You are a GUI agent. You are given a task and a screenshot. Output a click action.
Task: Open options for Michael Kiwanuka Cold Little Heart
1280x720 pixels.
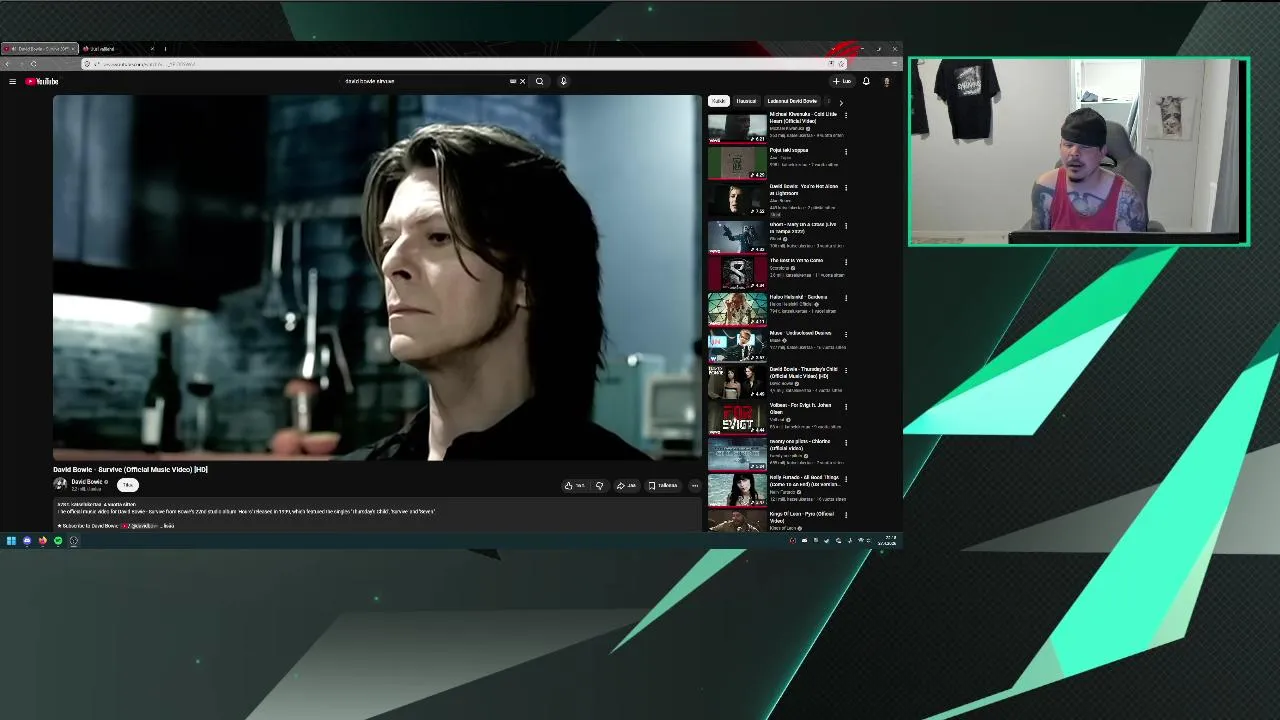coord(846,115)
